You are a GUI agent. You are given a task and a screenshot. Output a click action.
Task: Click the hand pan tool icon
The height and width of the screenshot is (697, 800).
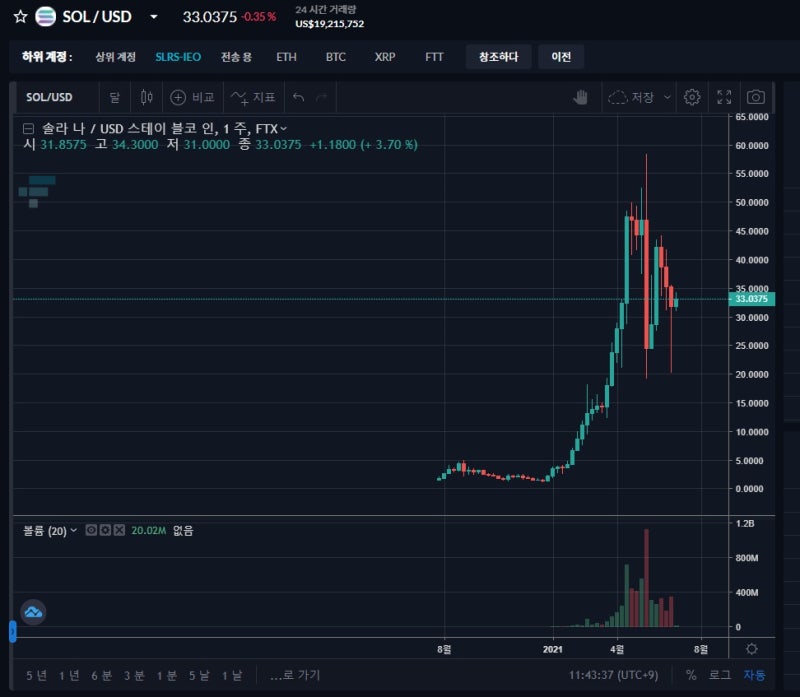tap(581, 97)
